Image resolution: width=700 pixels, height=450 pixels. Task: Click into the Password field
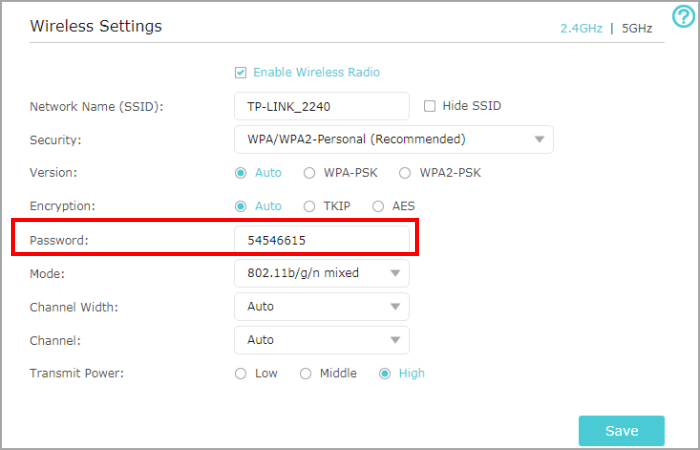point(321,240)
